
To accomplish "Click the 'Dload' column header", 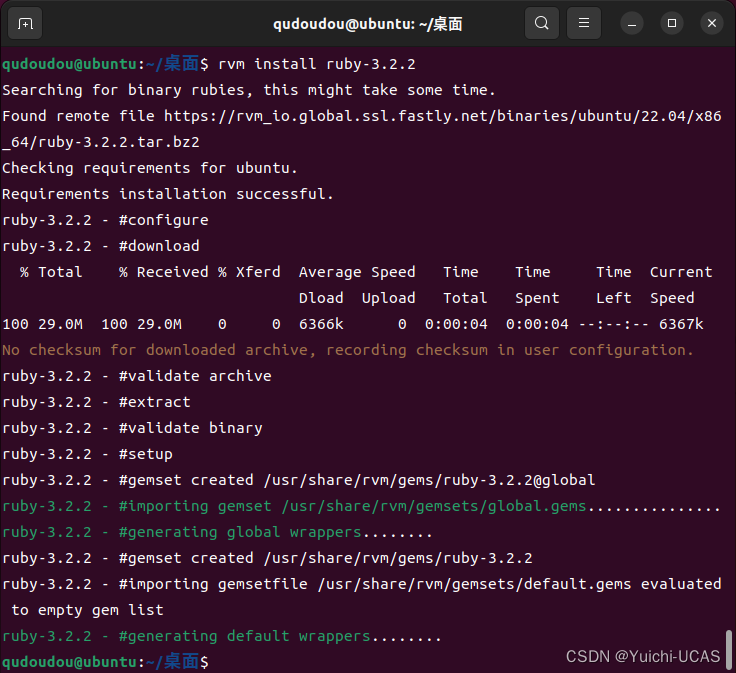I will click(x=321, y=298).
